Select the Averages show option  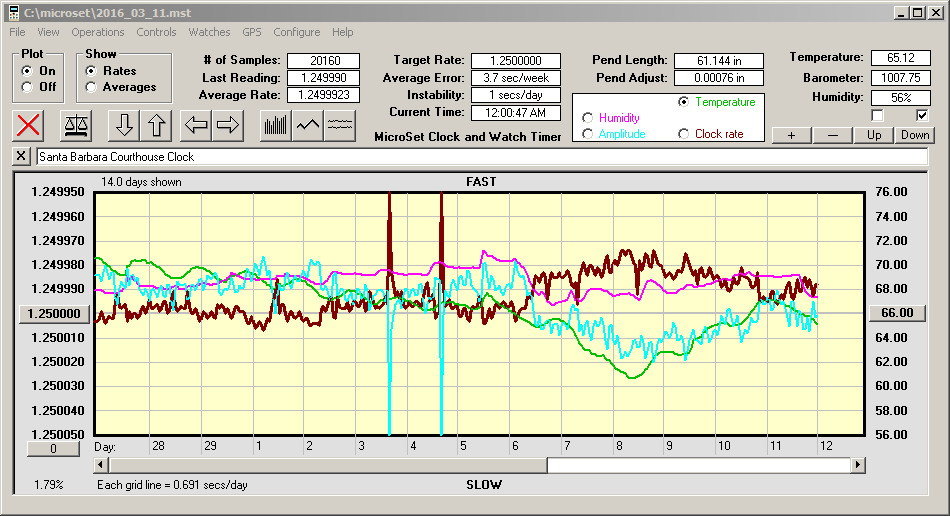click(92, 87)
